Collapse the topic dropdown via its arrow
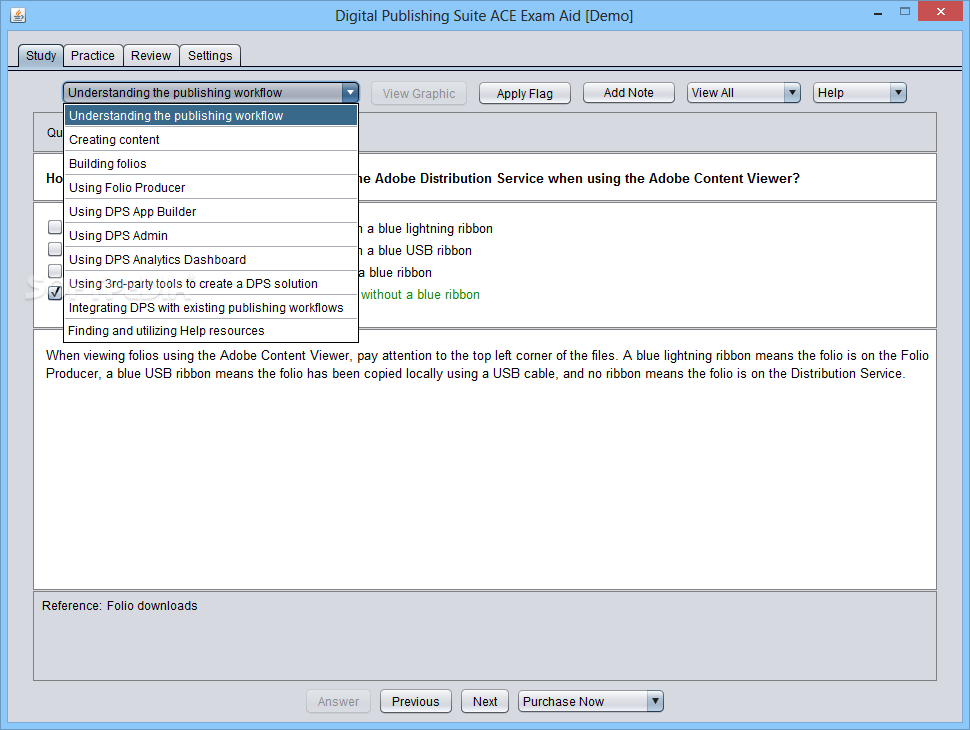 point(350,93)
